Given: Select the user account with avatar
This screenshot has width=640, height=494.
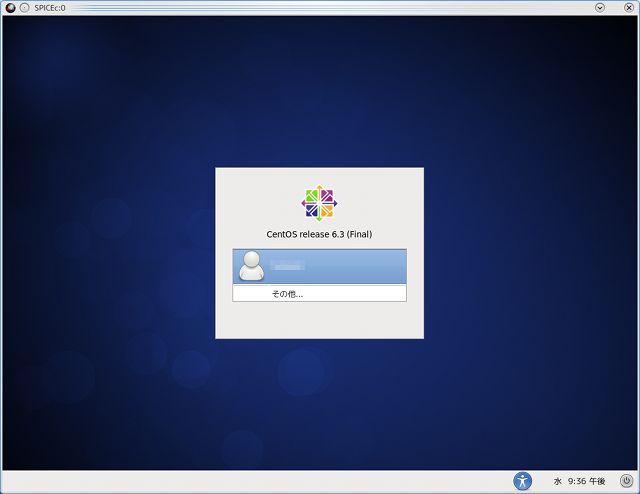Looking at the screenshot, I should [320, 267].
